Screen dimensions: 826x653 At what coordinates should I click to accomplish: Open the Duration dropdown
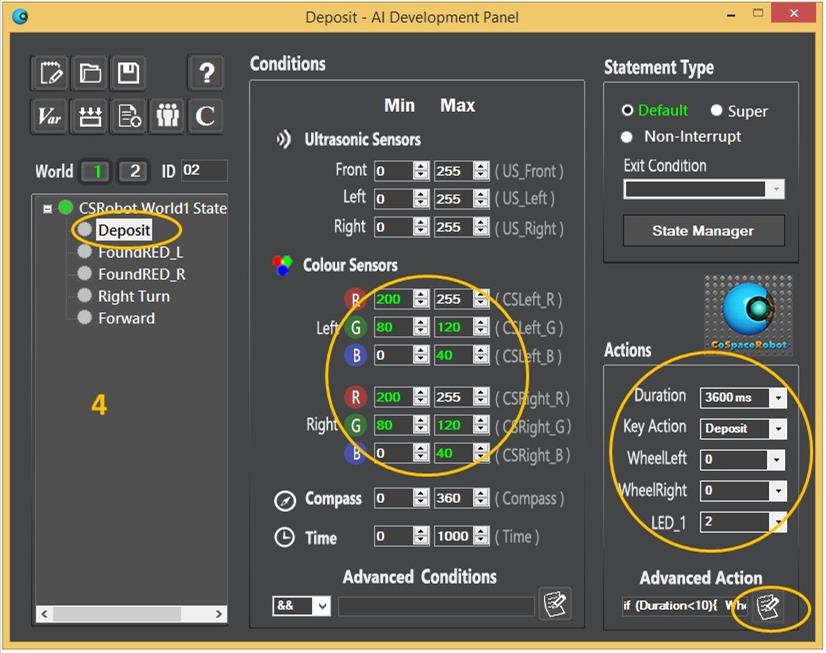(777, 398)
